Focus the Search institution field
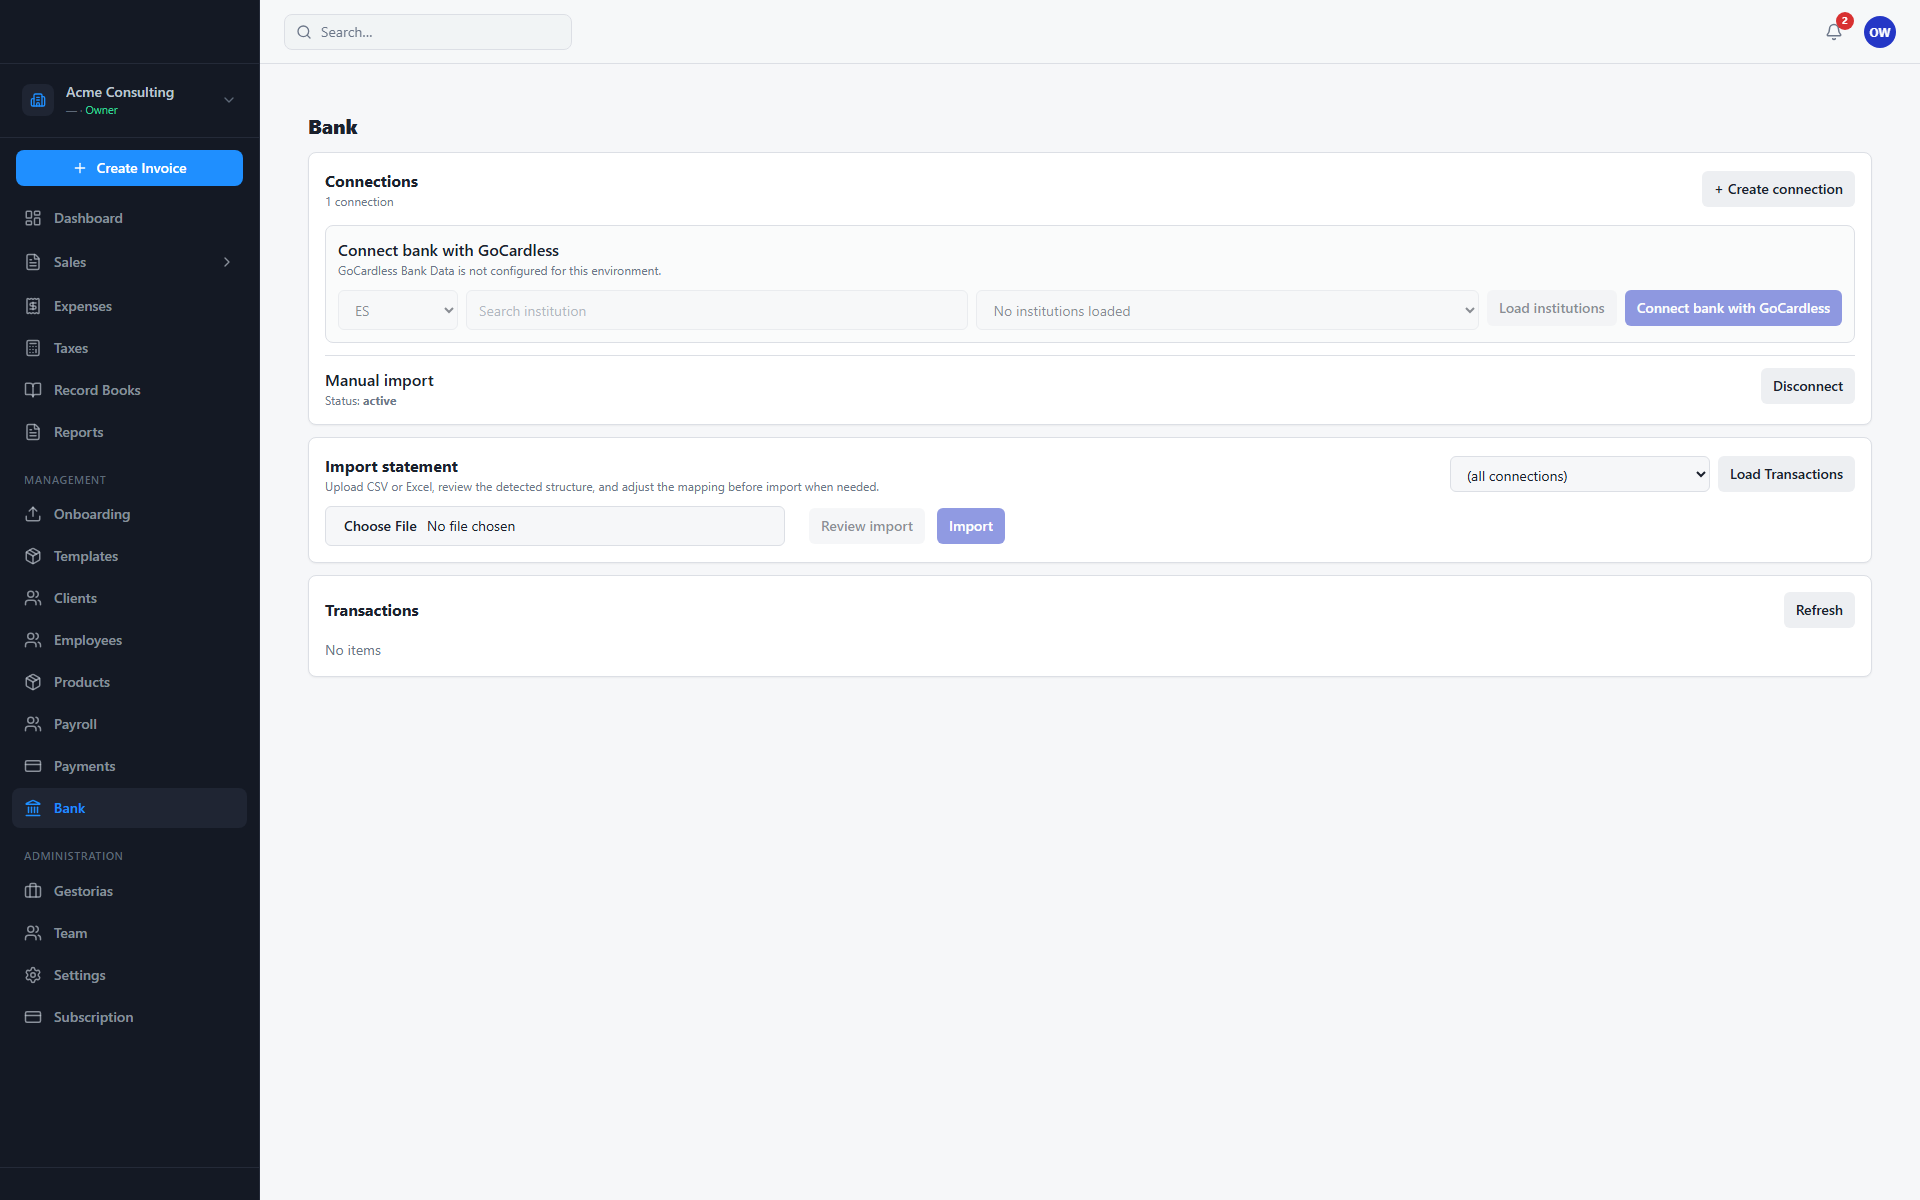This screenshot has height=1200, width=1920. point(716,310)
